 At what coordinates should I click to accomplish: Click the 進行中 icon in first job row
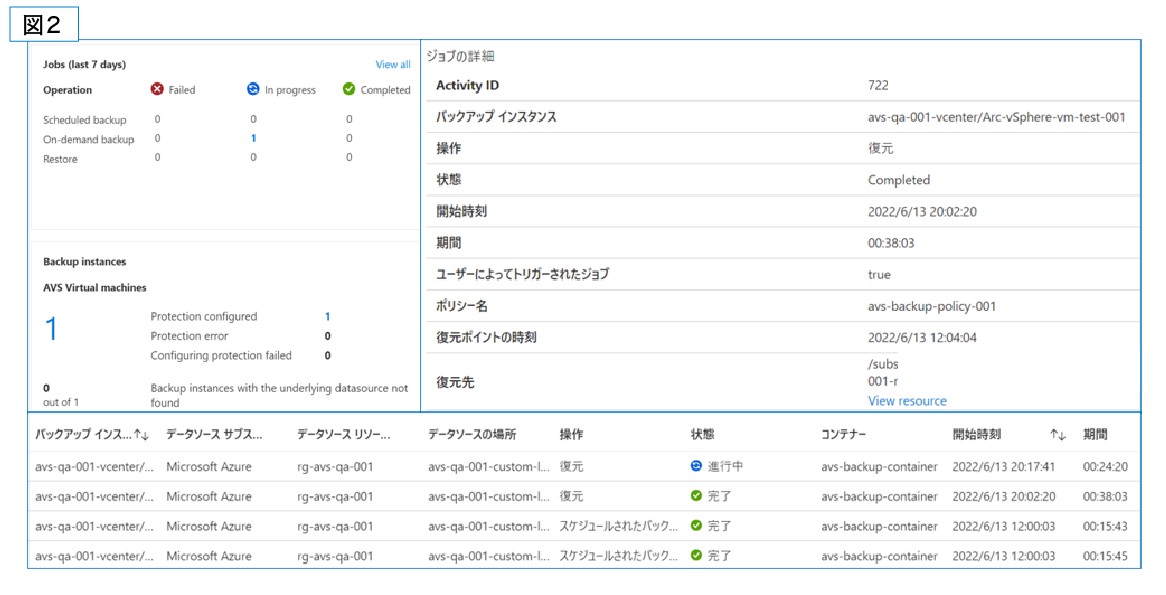[x=696, y=466]
